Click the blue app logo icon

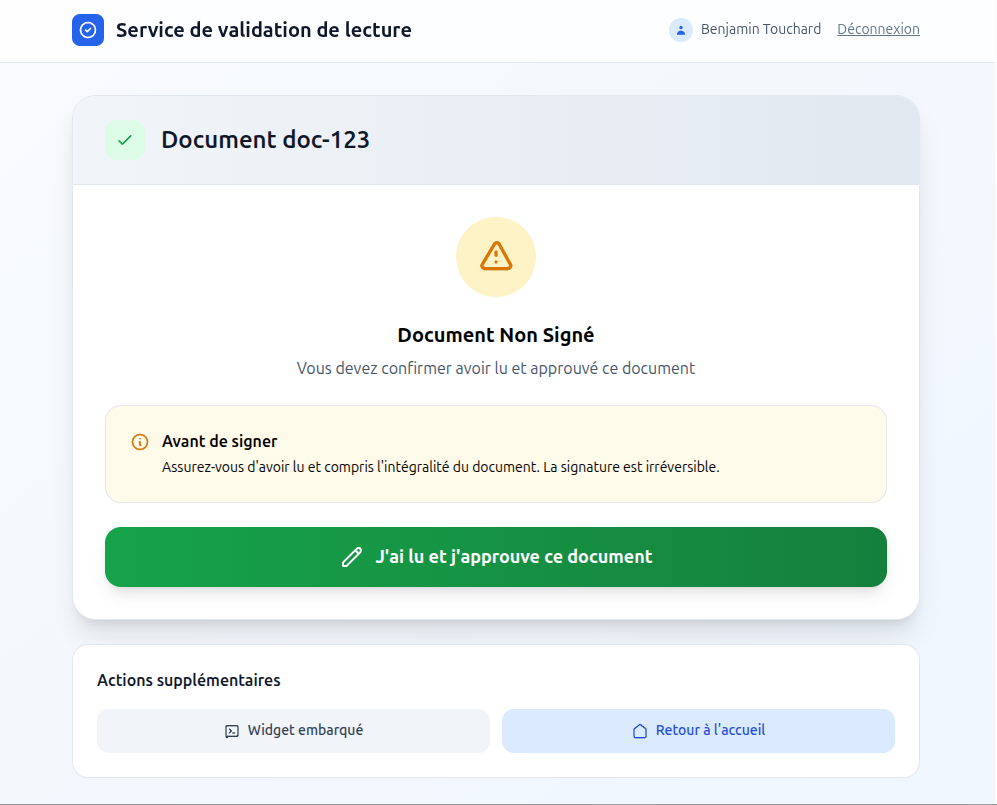(88, 30)
